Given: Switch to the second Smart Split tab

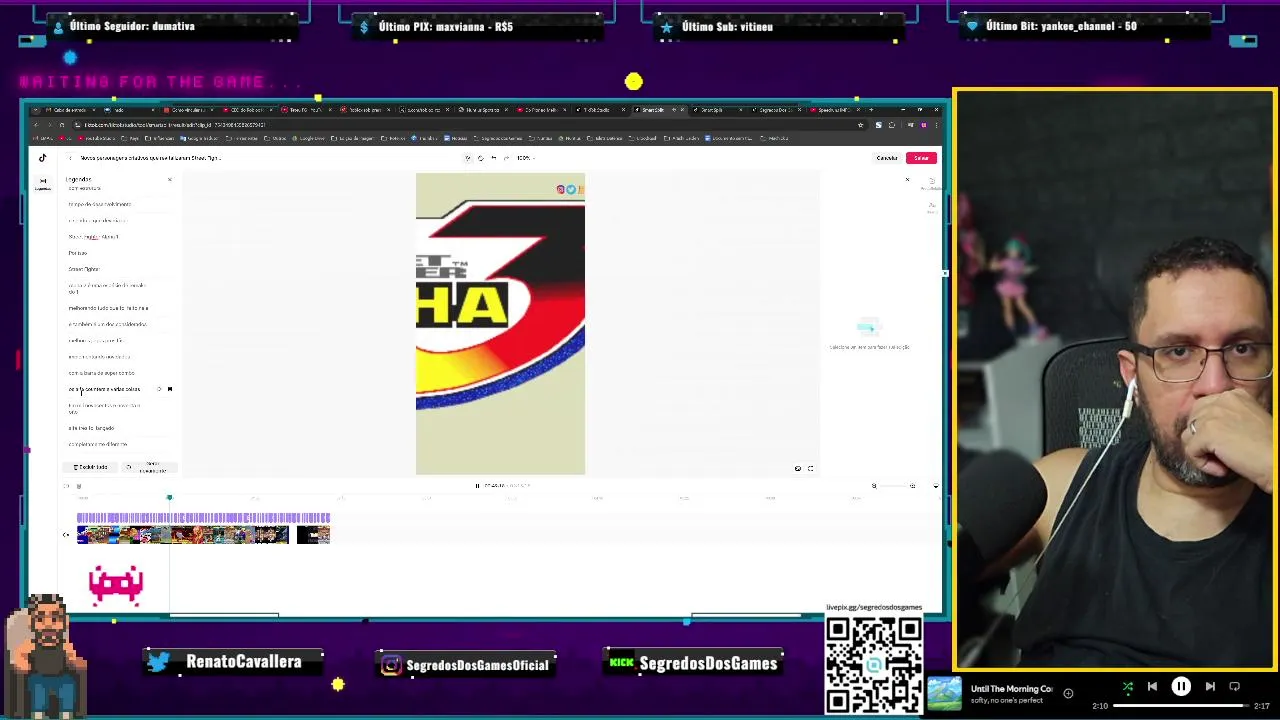Looking at the screenshot, I should (x=718, y=110).
